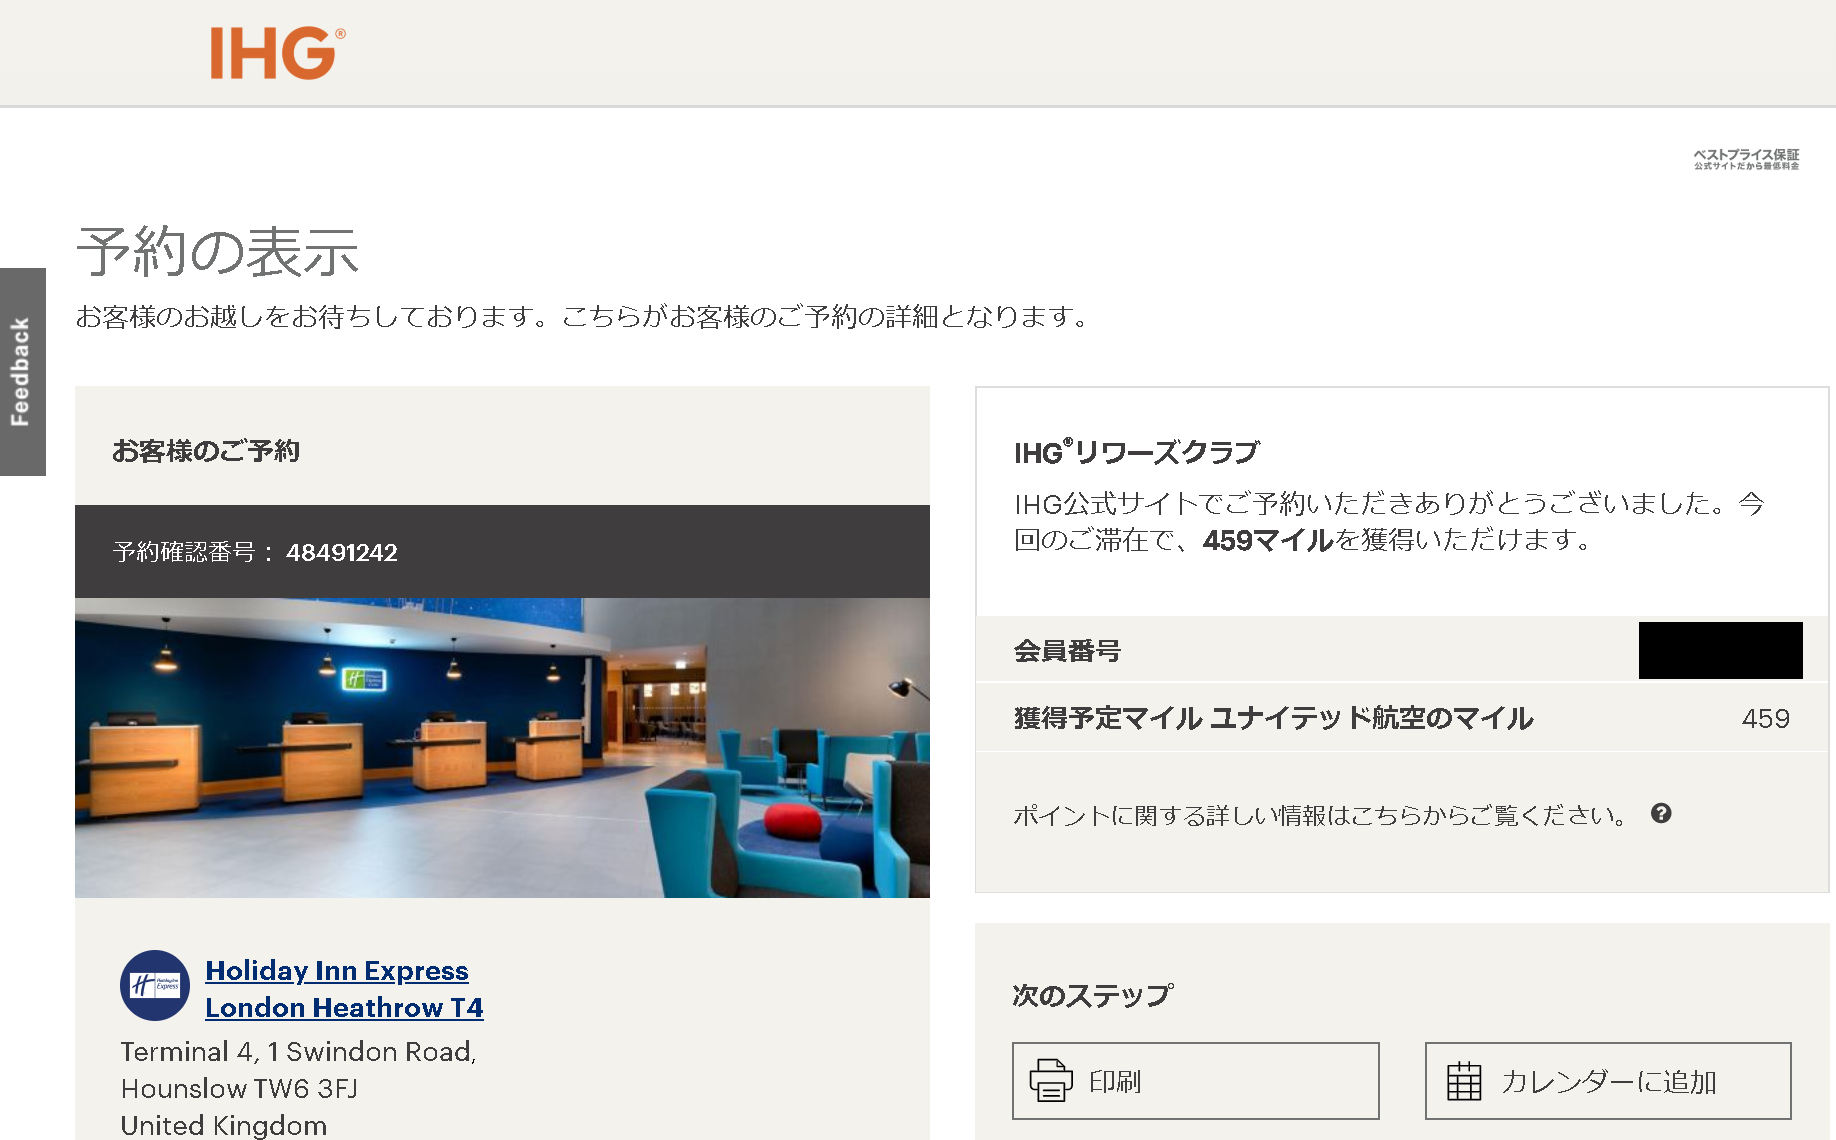Open Holiday Inn Express London Heathrow T4 link
This screenshot has width=1836, height=1140.
(344, 989)
